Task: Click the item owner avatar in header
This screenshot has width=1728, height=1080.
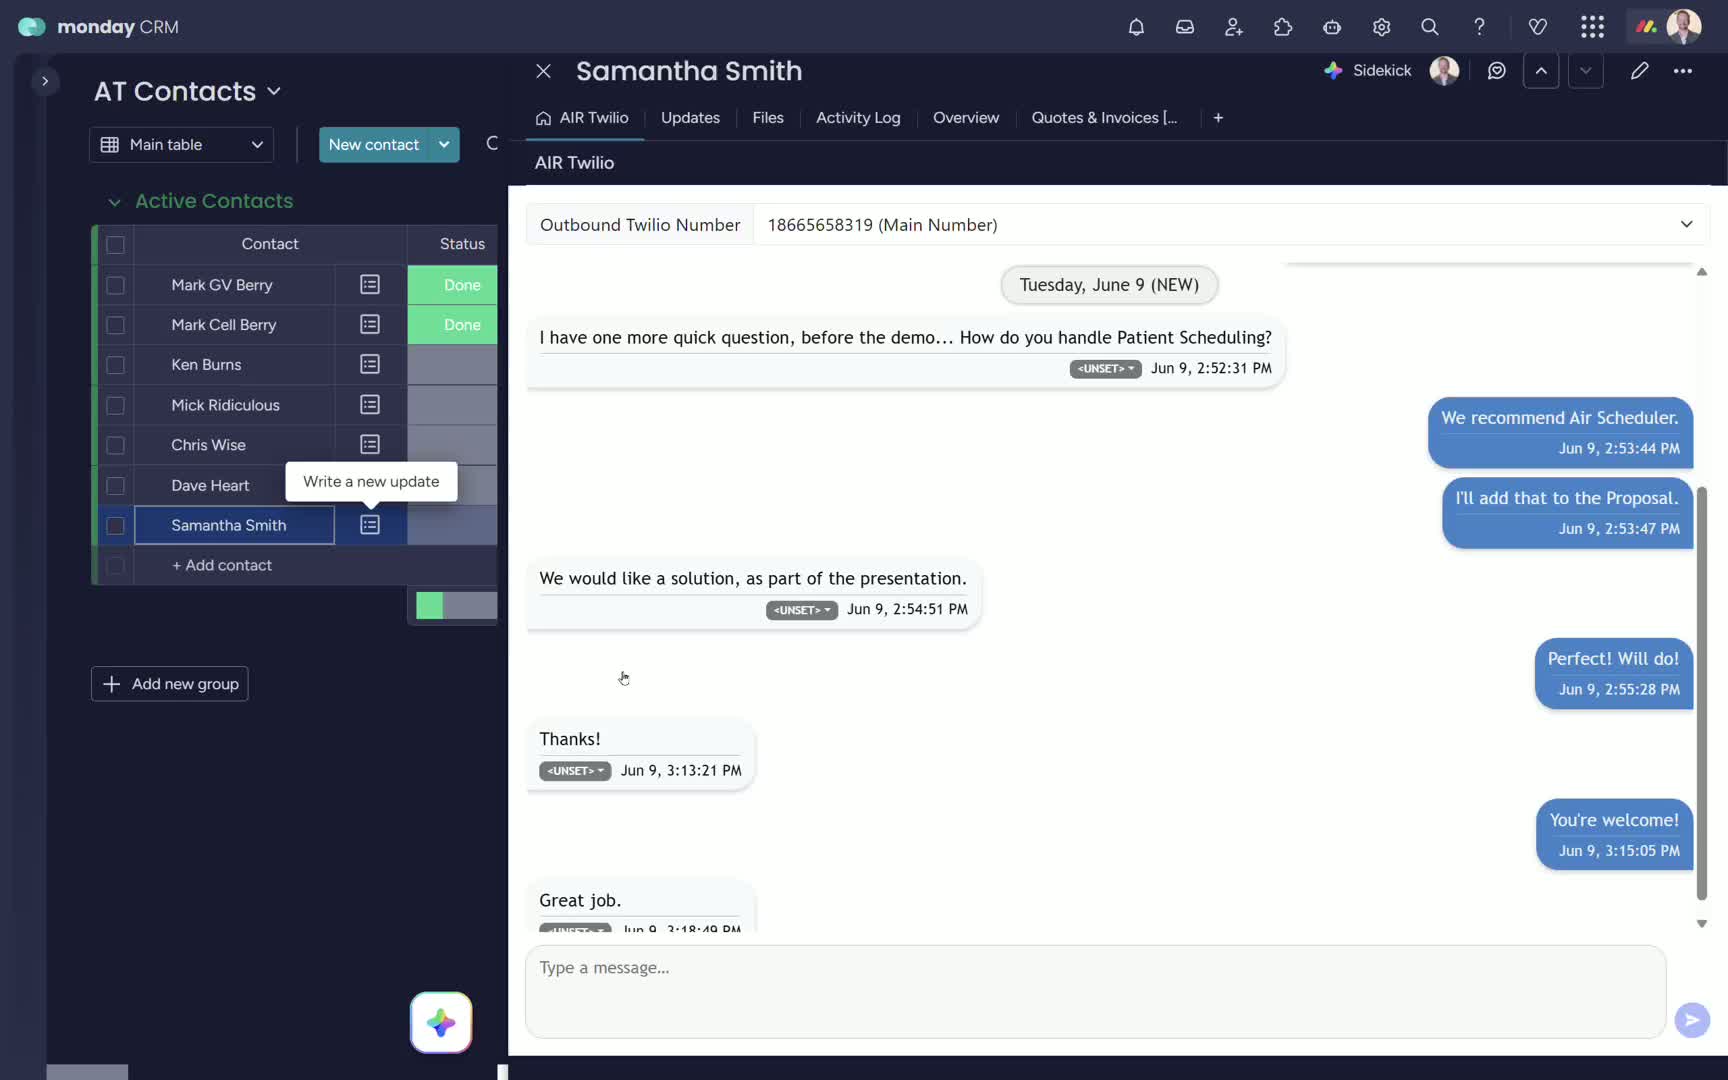Action: (1444, 70)
